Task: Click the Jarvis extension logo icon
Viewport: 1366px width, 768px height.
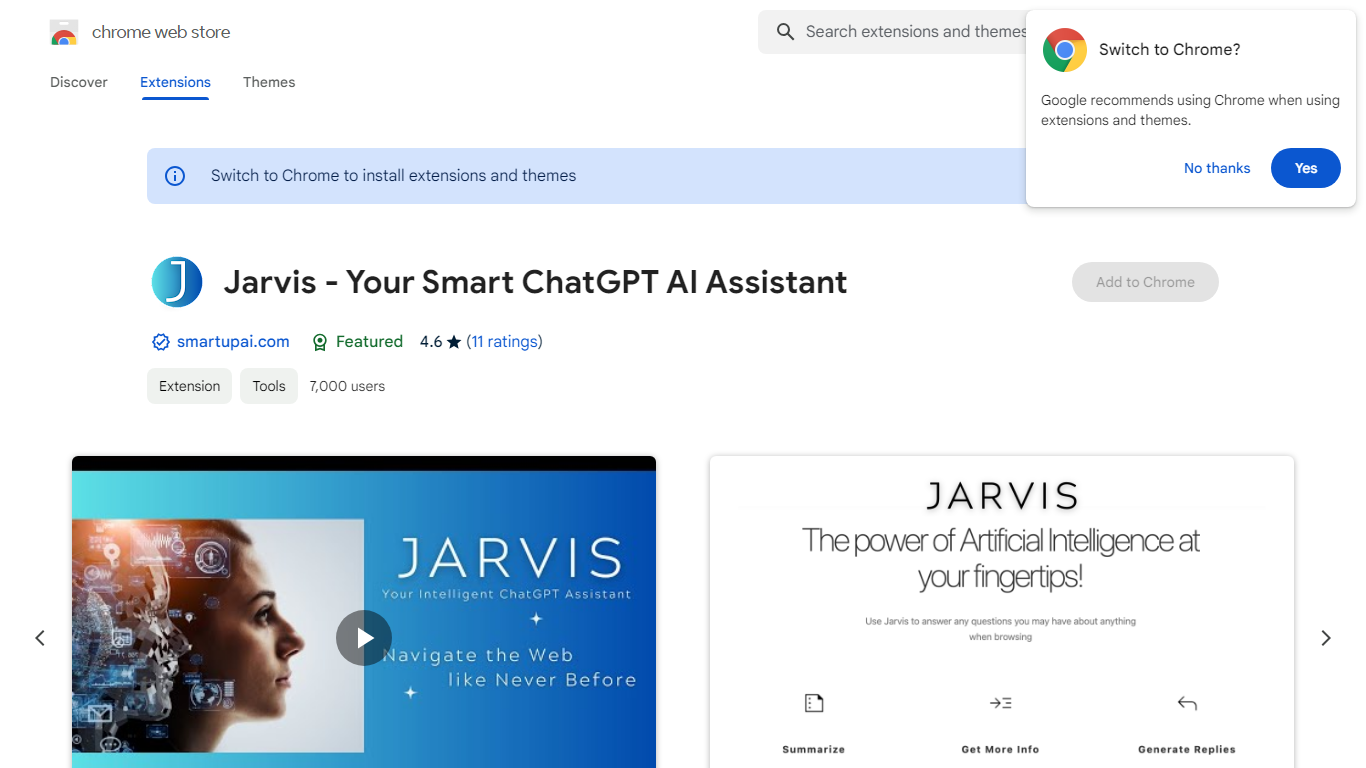Action: tap(177, 282)
